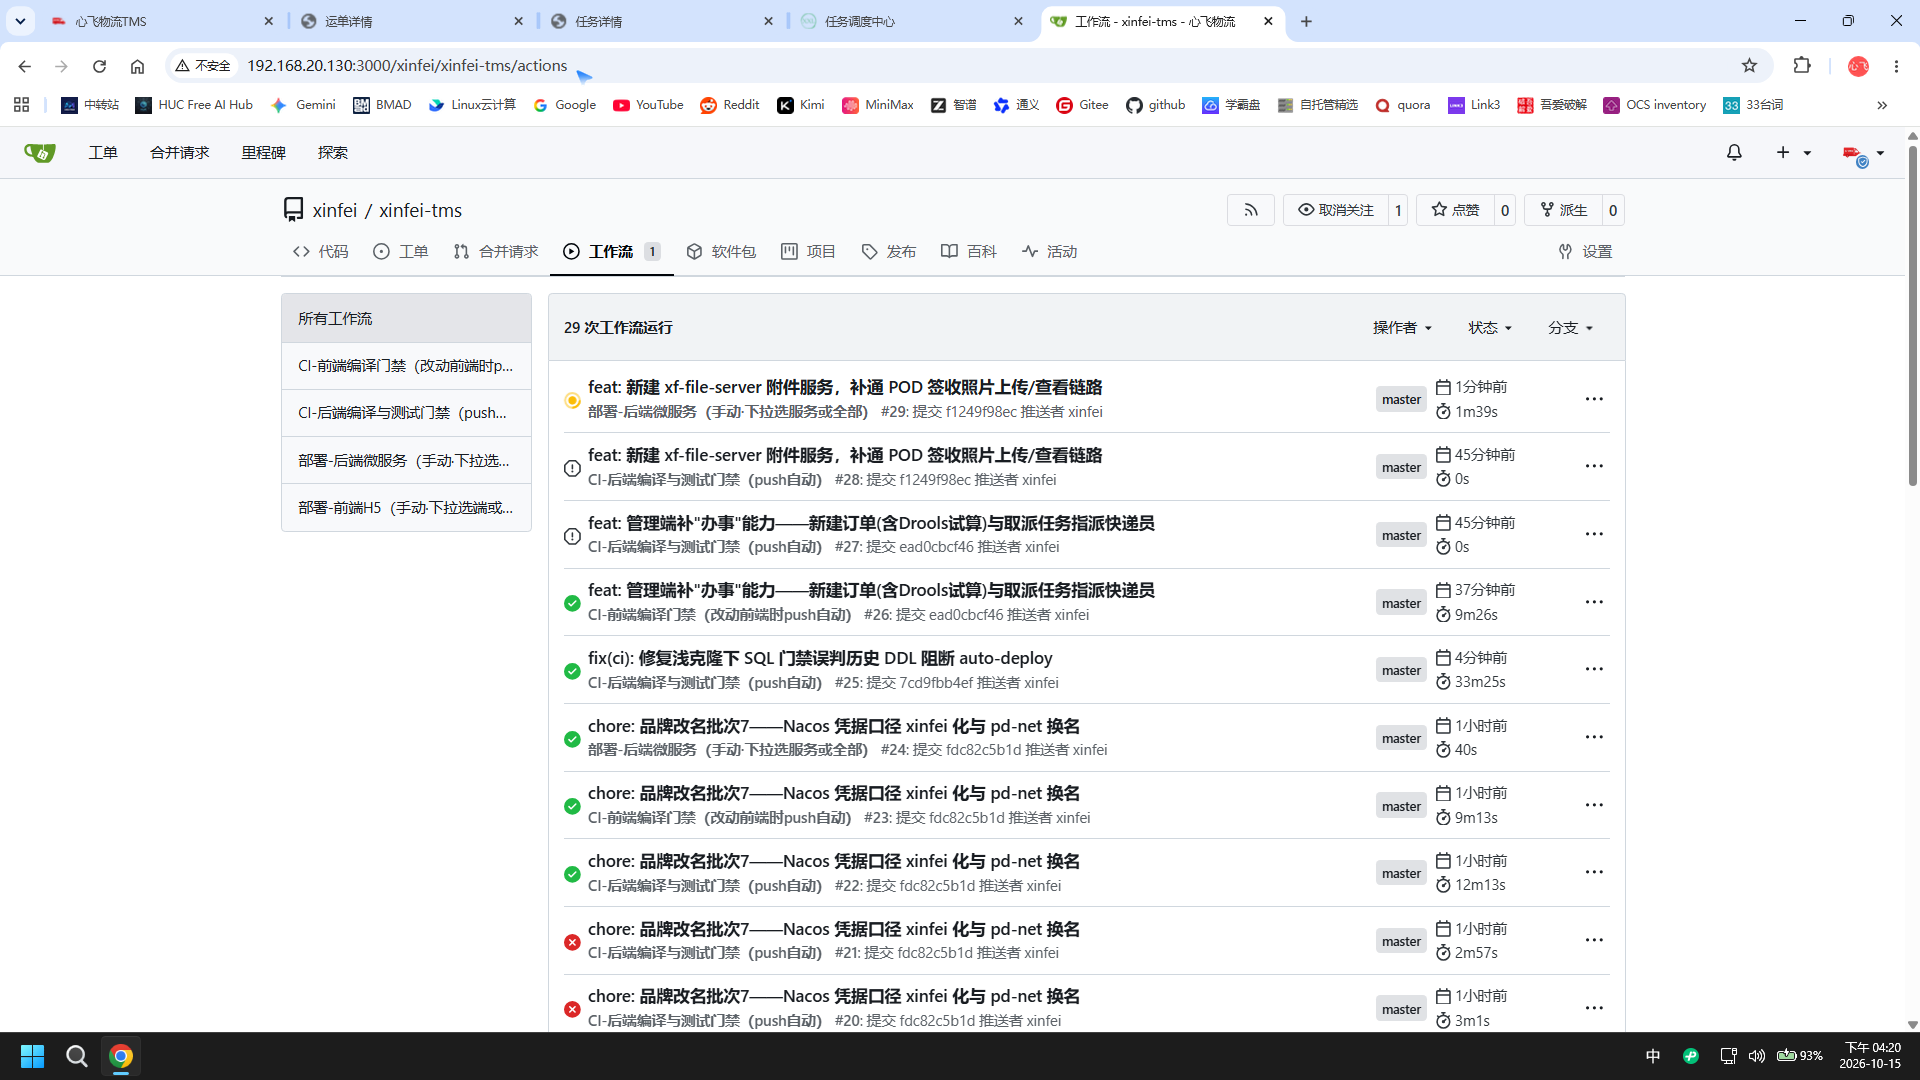Click the red failed icon of run #21

[x=572, y=942]
